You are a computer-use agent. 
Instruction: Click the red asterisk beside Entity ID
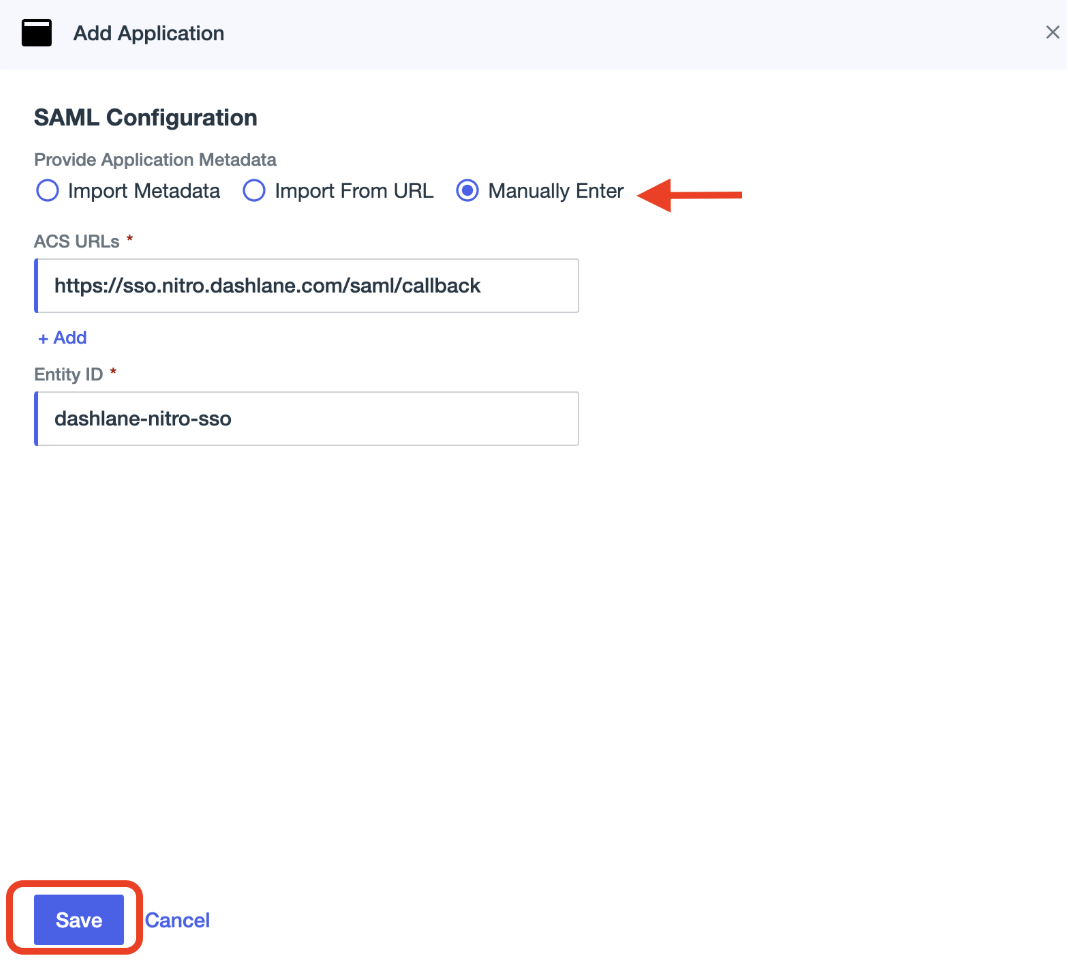pyautogui.click(x=113, y=372)
